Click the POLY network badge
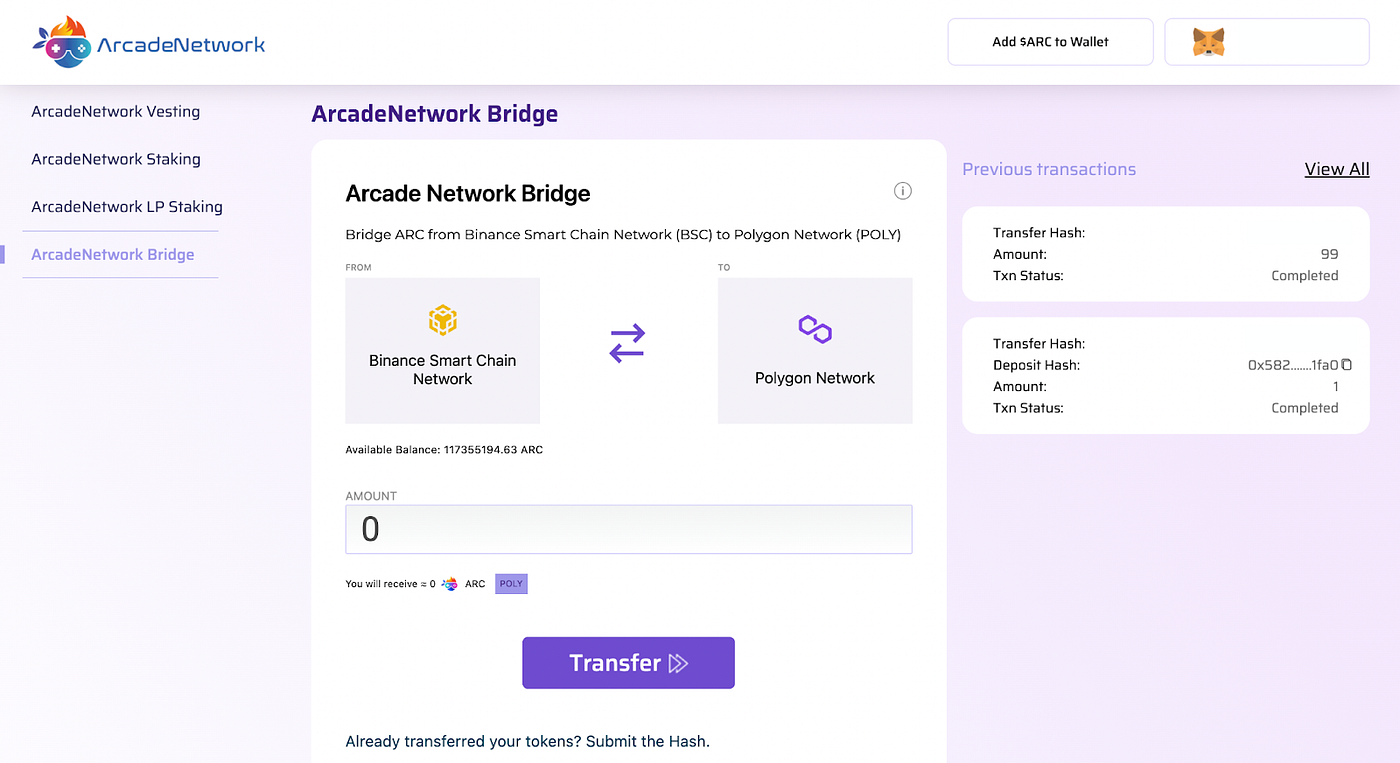The width and height of the screenshot is (1400, 763). 511,584
